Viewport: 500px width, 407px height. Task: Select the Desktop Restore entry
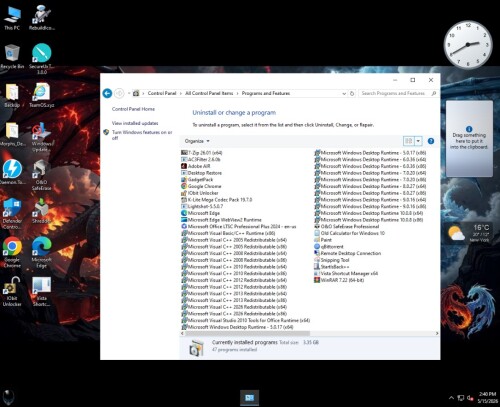(201, 173)
